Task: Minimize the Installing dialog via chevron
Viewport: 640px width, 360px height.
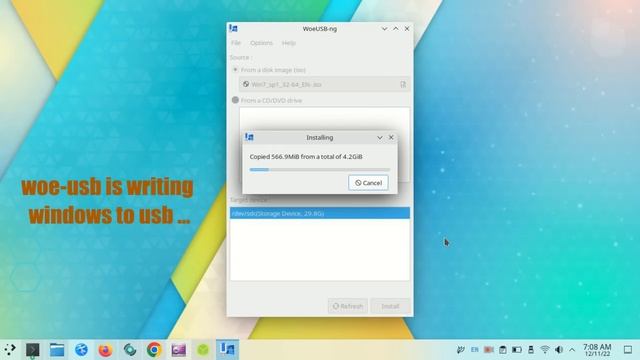Action: click(x=380, y=138)
